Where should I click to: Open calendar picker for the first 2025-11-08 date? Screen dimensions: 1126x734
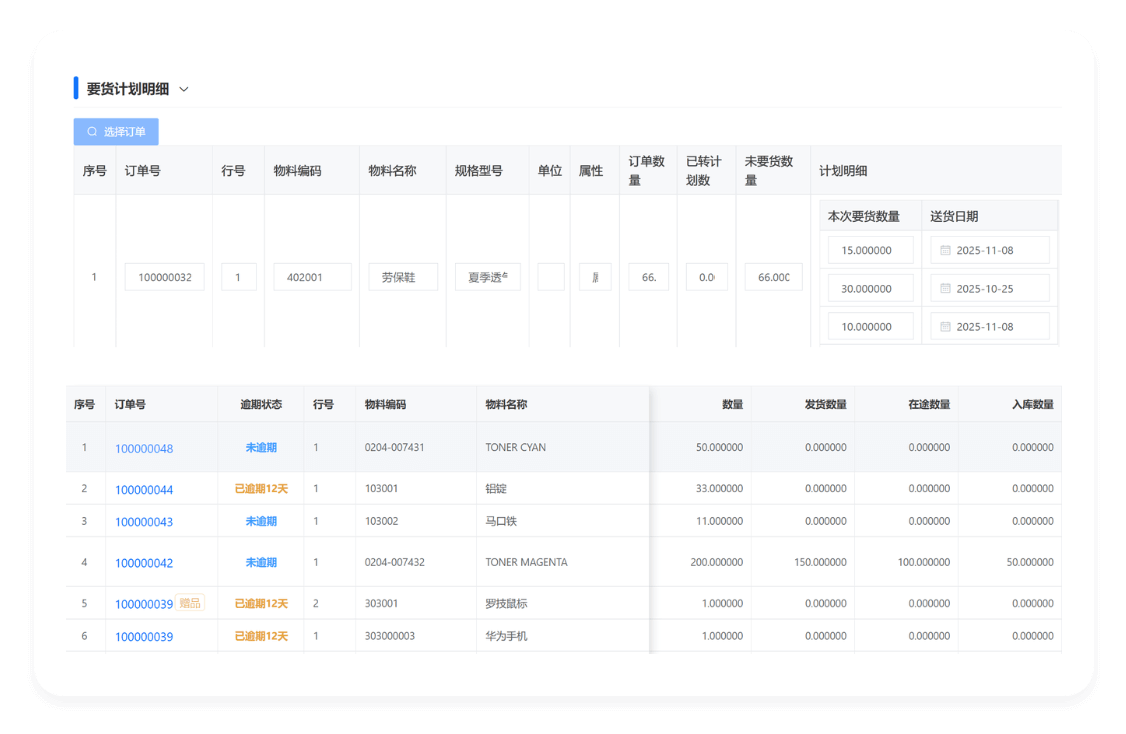pyautogui.click(x=946, y=250)
